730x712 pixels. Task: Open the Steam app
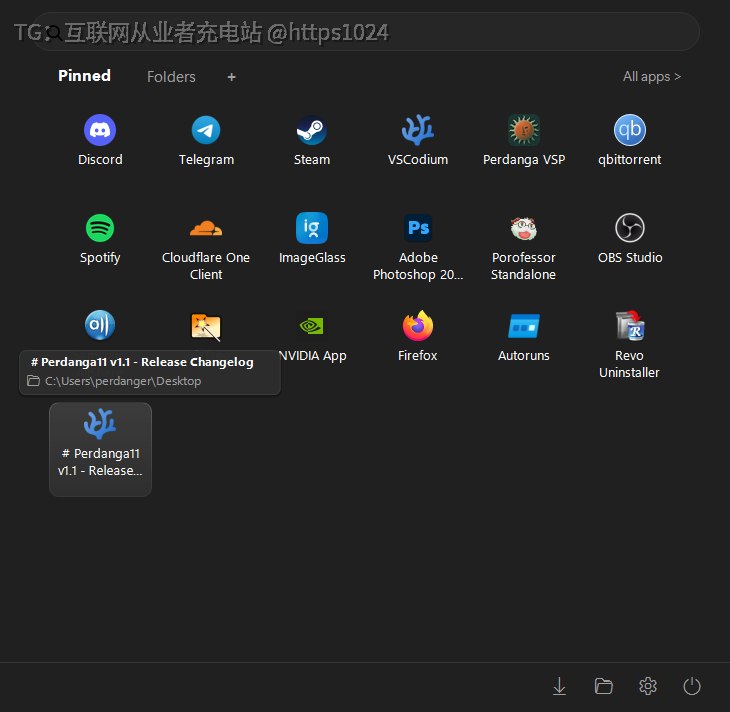pyautogui.click(x=312, y=140)
